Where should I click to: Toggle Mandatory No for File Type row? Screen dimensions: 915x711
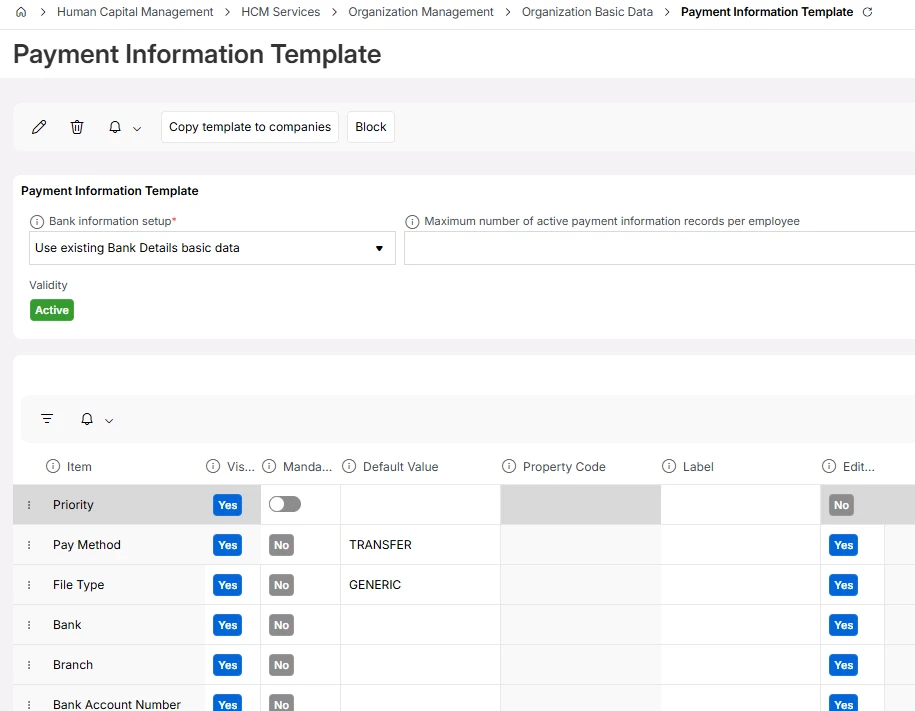(281, 585)
